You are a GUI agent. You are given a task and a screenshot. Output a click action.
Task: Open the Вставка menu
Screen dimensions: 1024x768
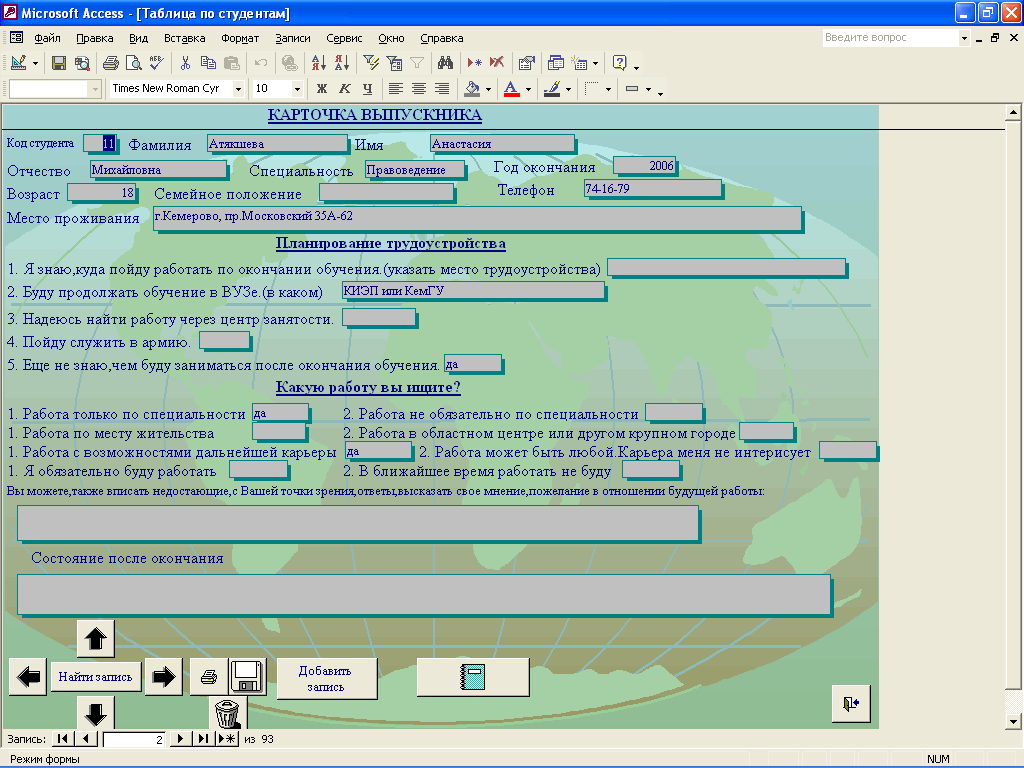pyautogui.click(x=184, y=39)
